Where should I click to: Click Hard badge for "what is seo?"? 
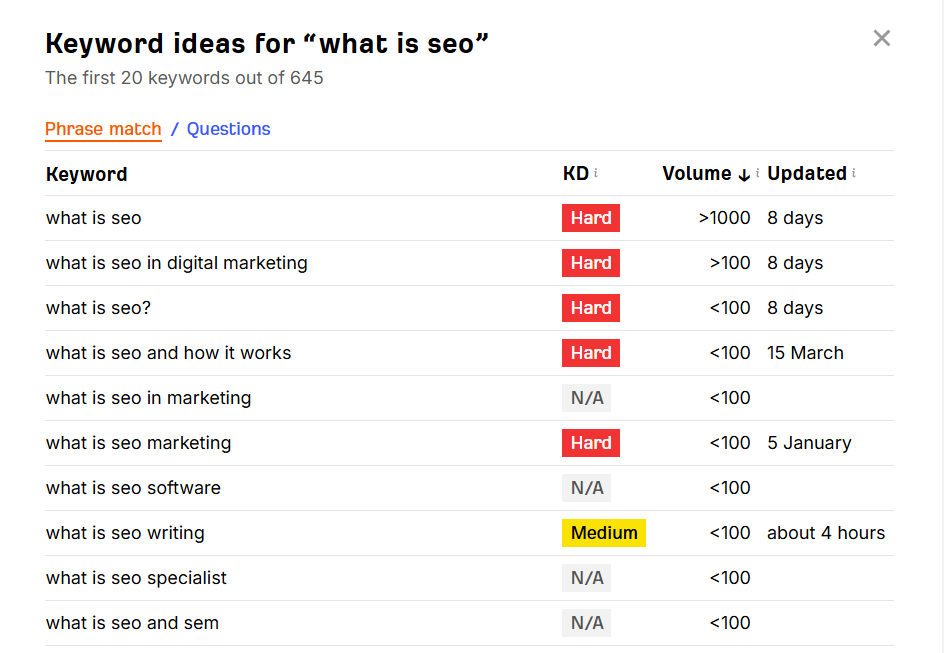(x=591, y=308)
